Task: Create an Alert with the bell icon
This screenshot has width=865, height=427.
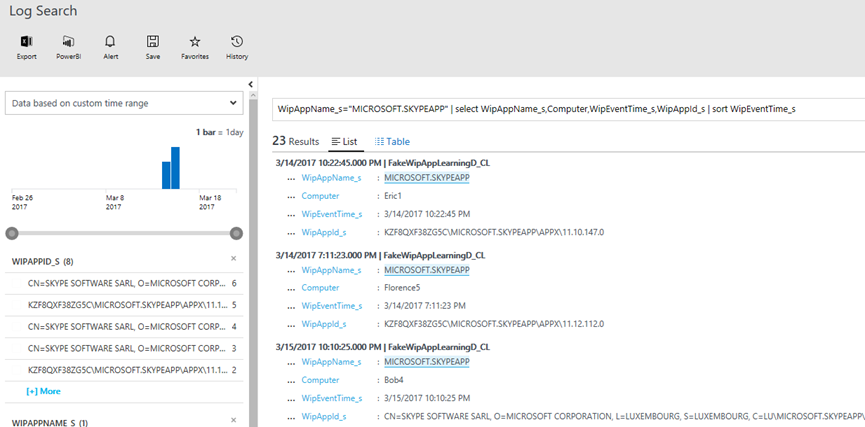Action: pyautogui.click(x=110, y=42)
